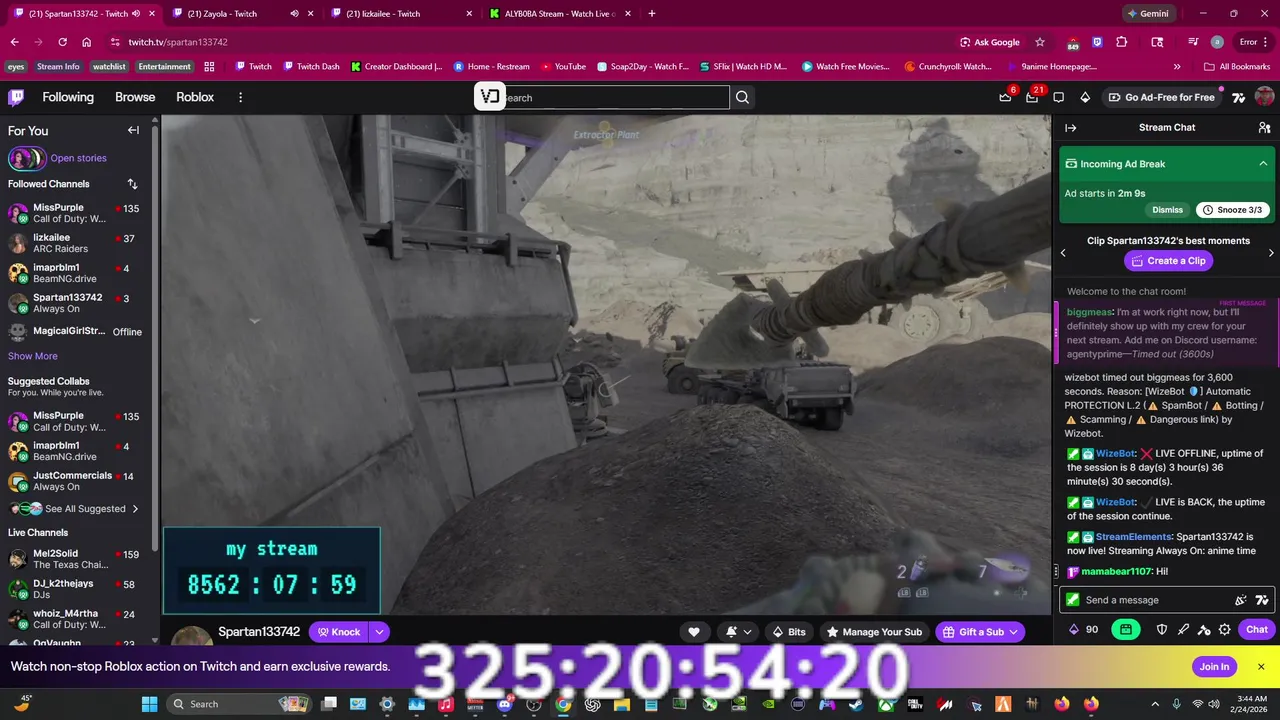Open the three-dot more menu beside Roblox
Screen dimensions: 1280x720
[x=240, y=97]
